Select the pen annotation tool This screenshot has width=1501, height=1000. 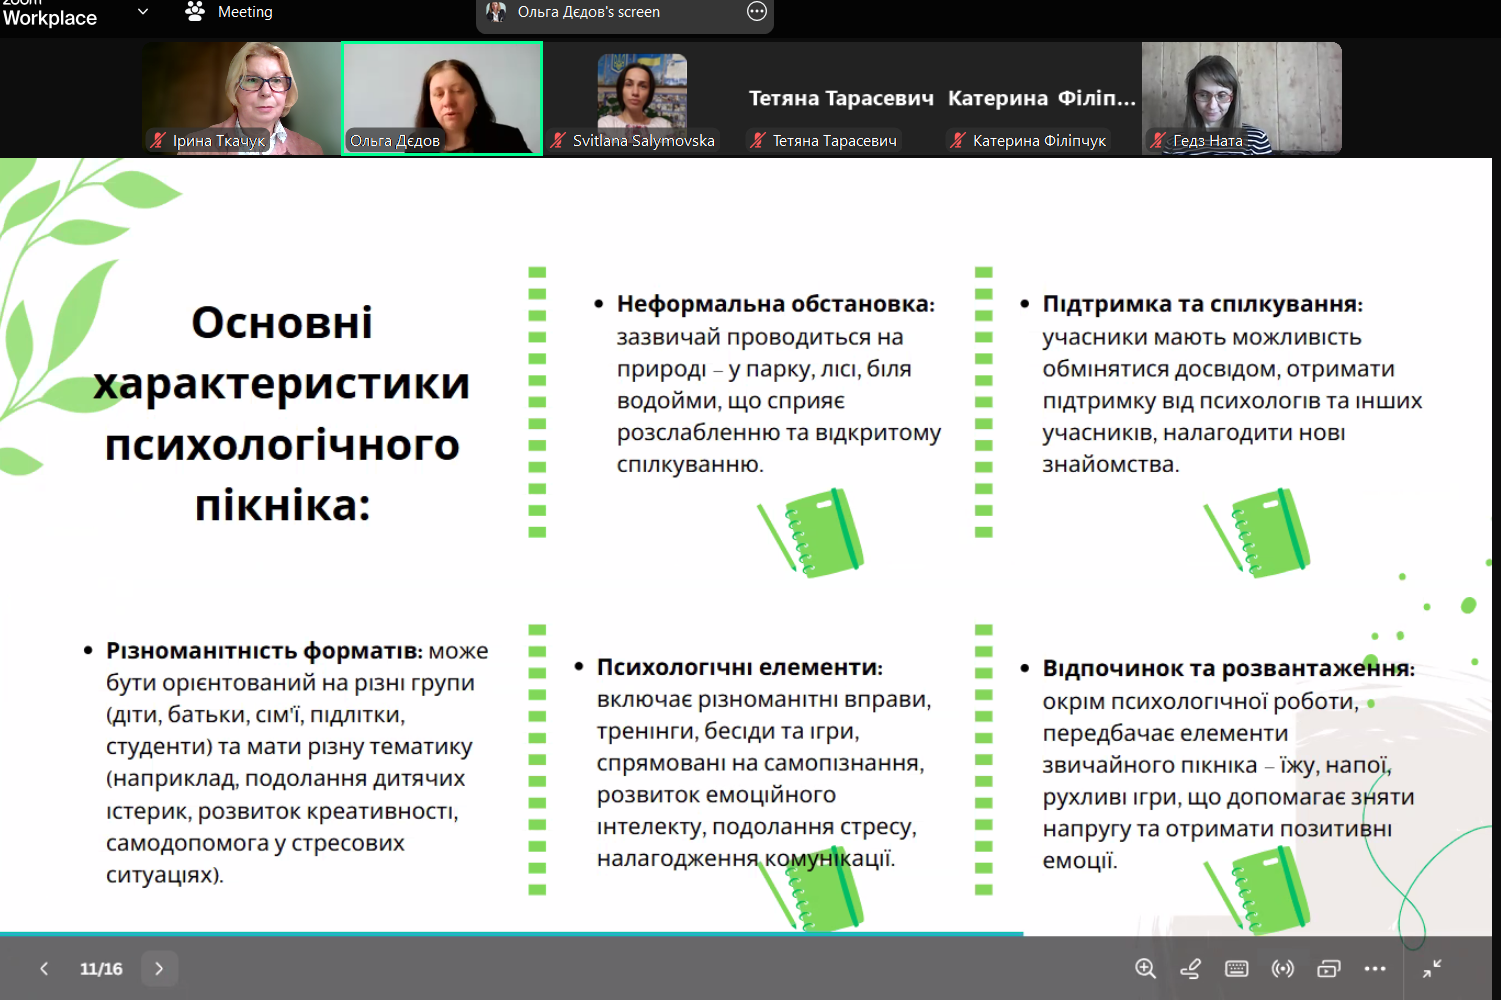1190,968
